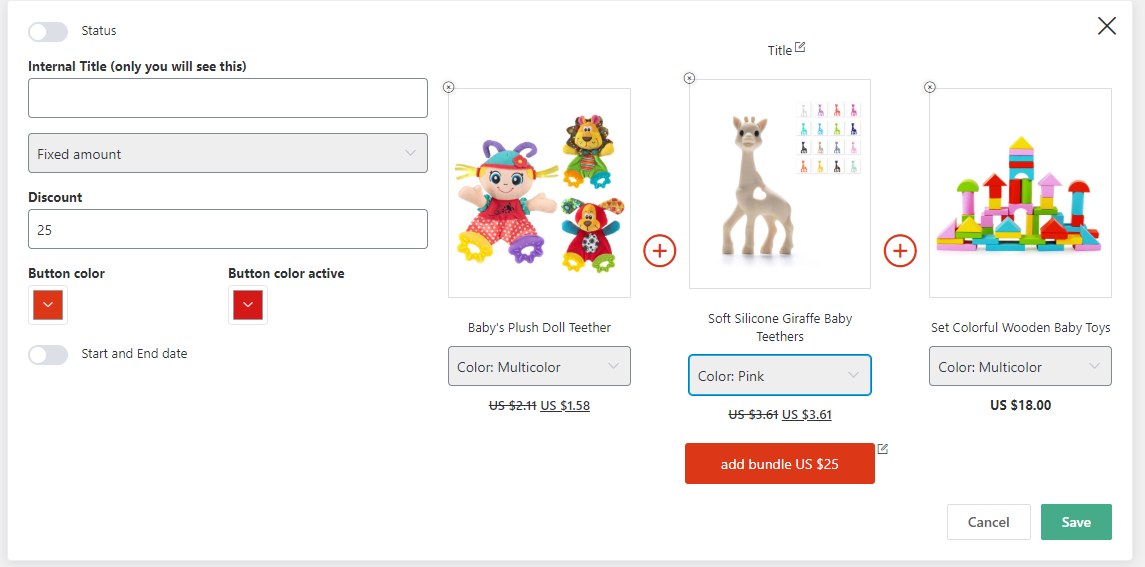The width and height of the screenshot is (1145, 567).
Task: Remove the Silicone Giraffe product from bundle
Action: pos(689,78)
